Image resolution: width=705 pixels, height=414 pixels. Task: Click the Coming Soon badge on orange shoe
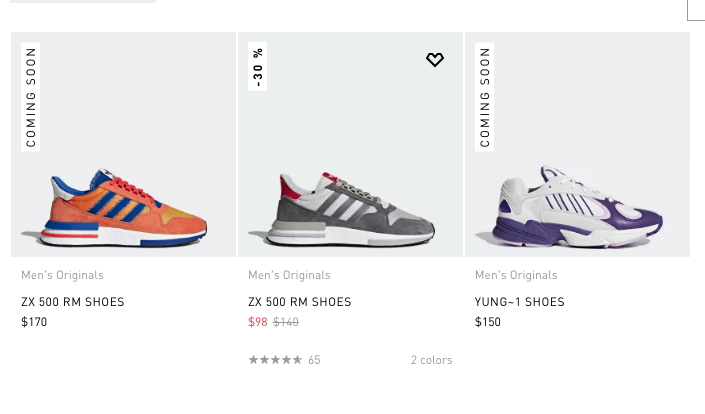(x=31, y=97)
